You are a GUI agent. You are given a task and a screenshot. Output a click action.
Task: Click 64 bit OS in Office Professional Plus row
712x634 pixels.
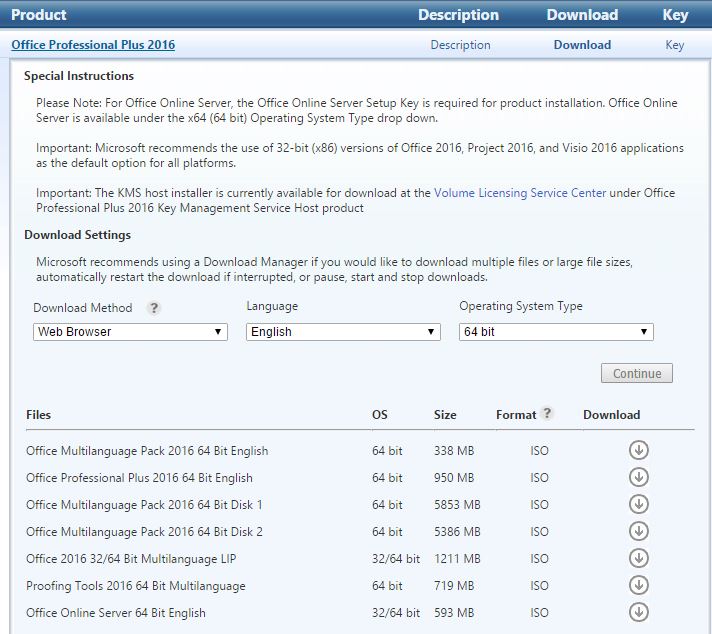click(x=387, y=478)
